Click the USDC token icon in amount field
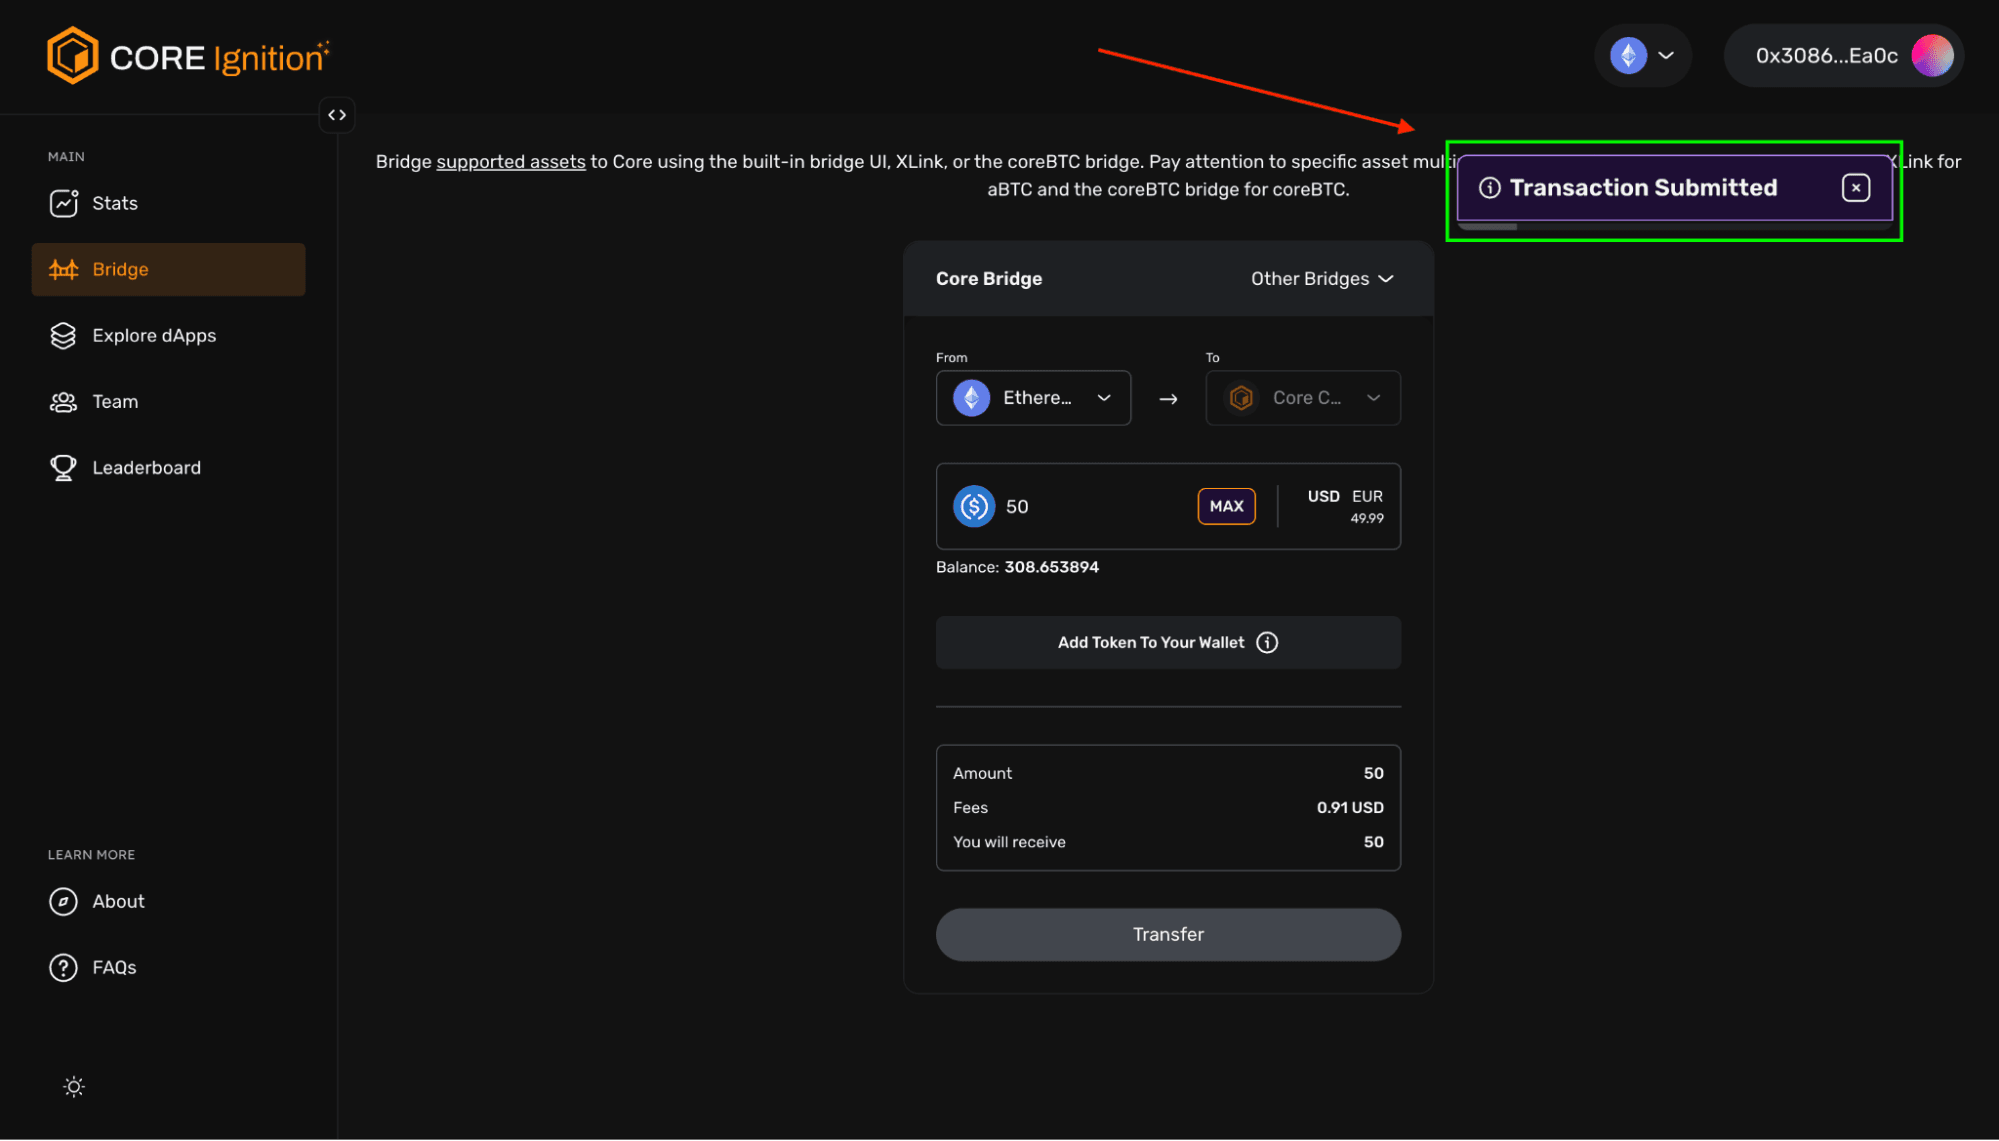 [973, 506]
